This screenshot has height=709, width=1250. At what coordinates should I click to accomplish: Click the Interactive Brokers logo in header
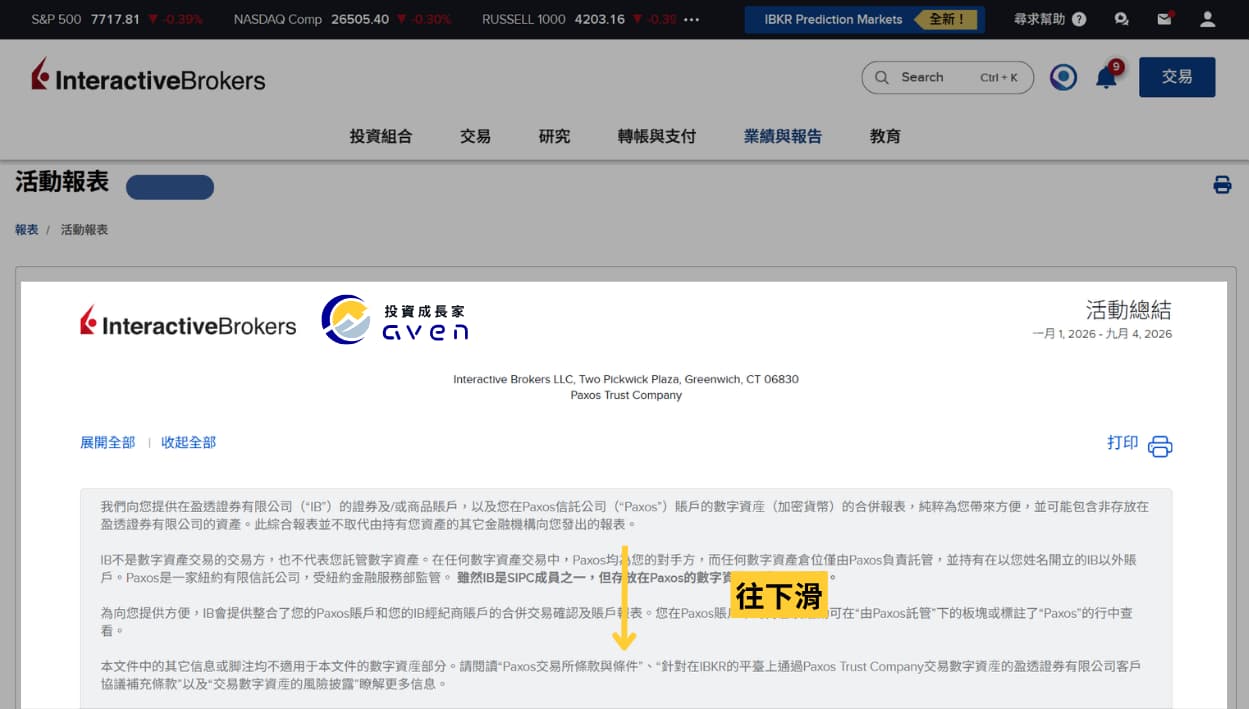click(148, 76)
